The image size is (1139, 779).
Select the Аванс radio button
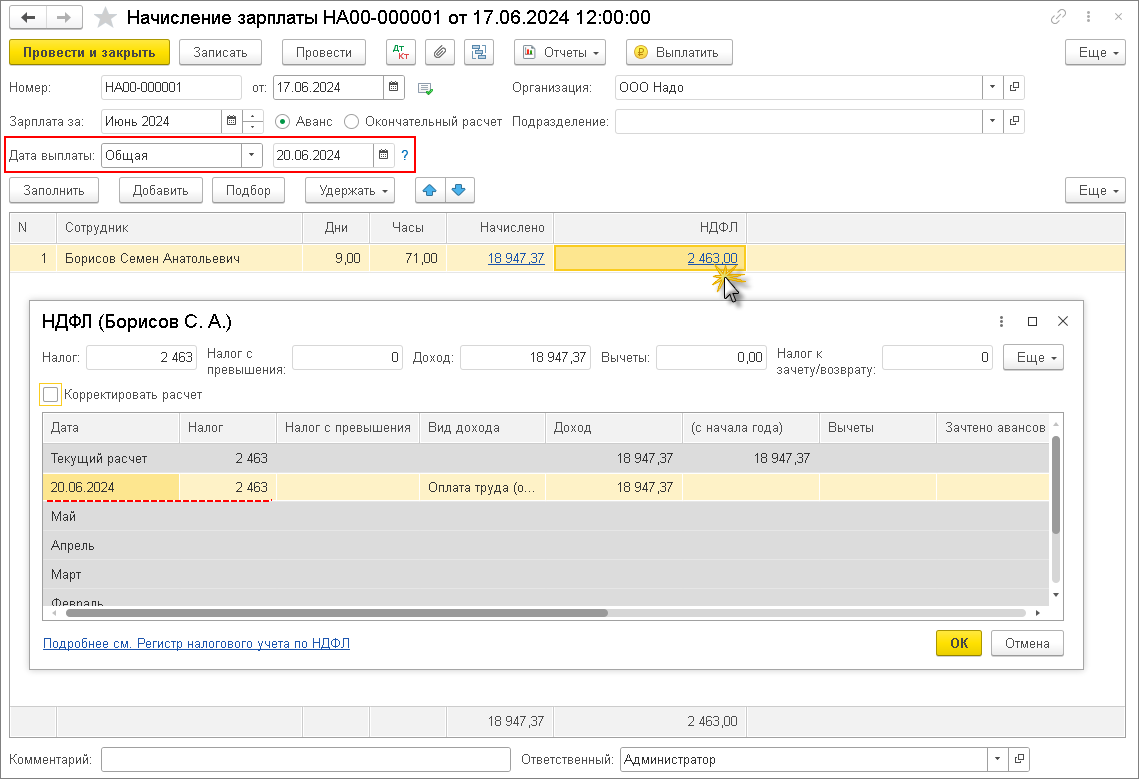point(282,121)
